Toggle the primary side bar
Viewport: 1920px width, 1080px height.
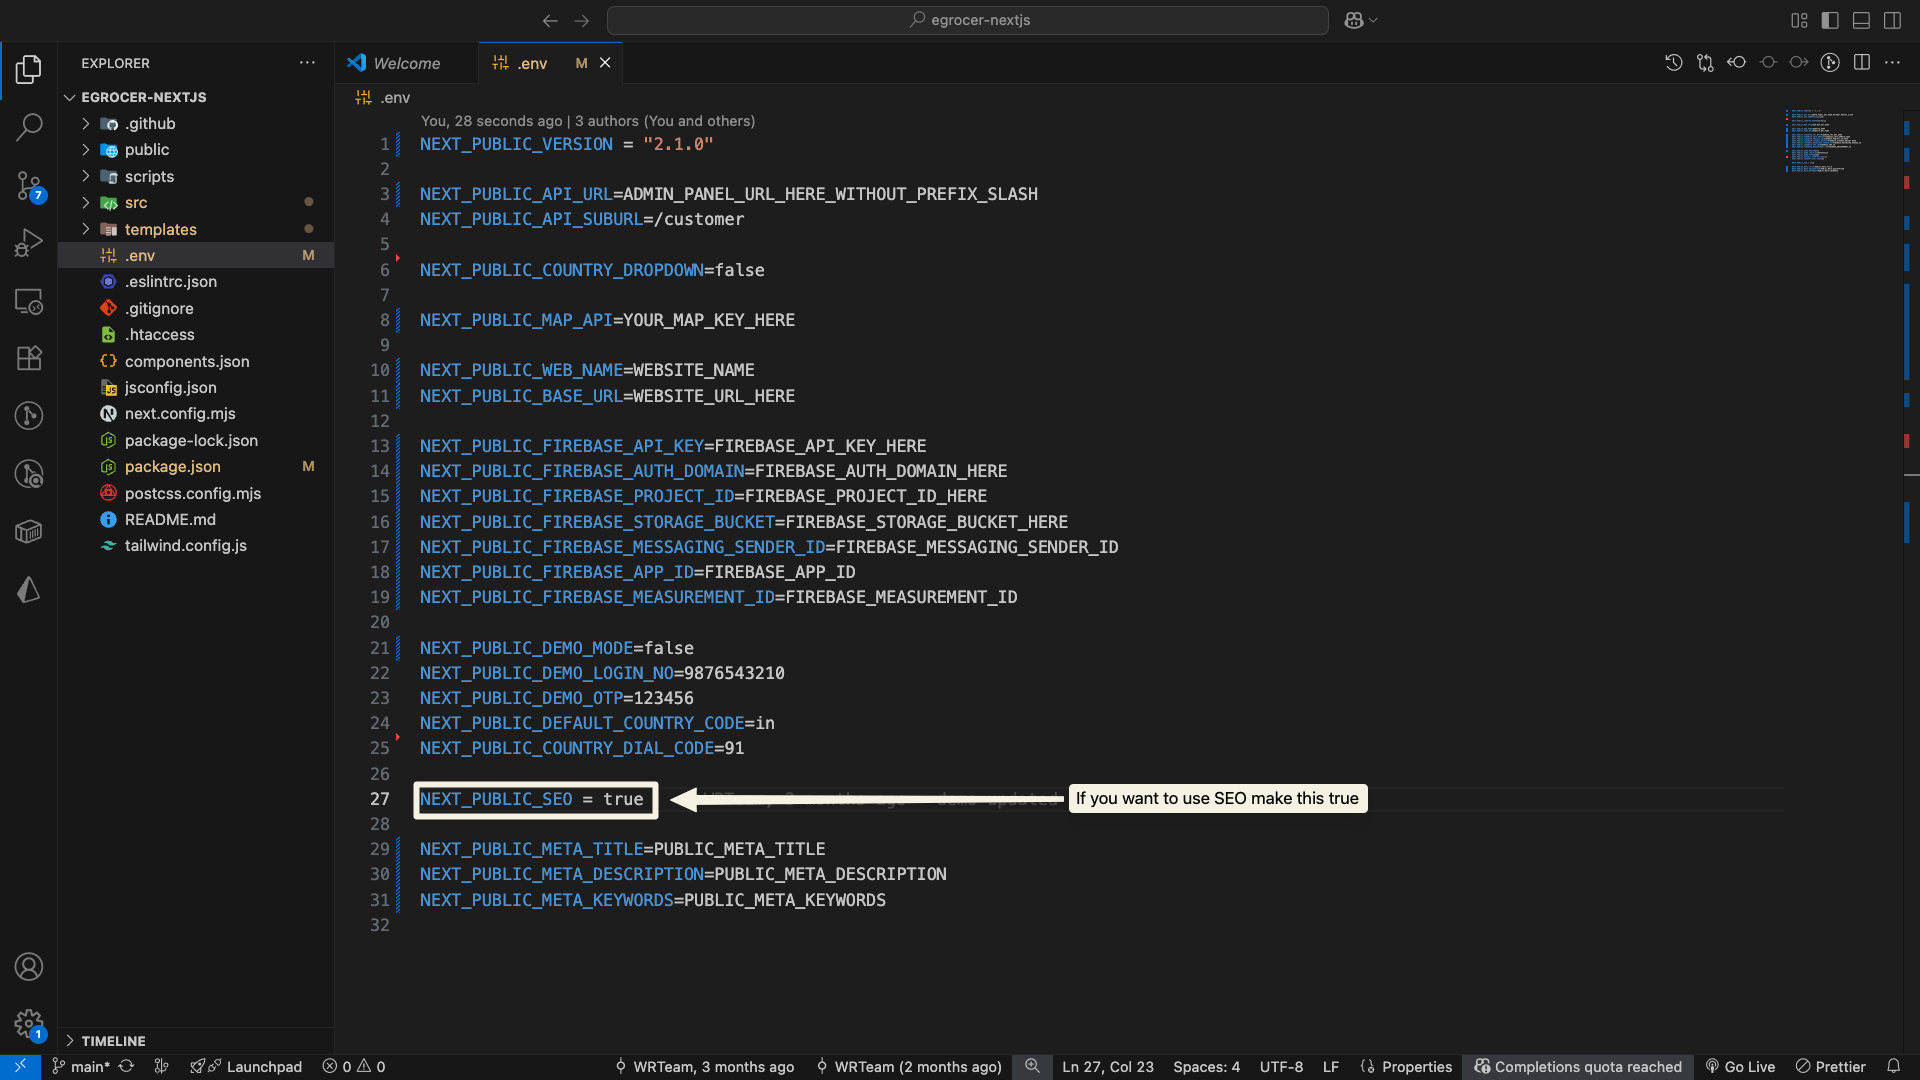click(x=1830, y=20)
